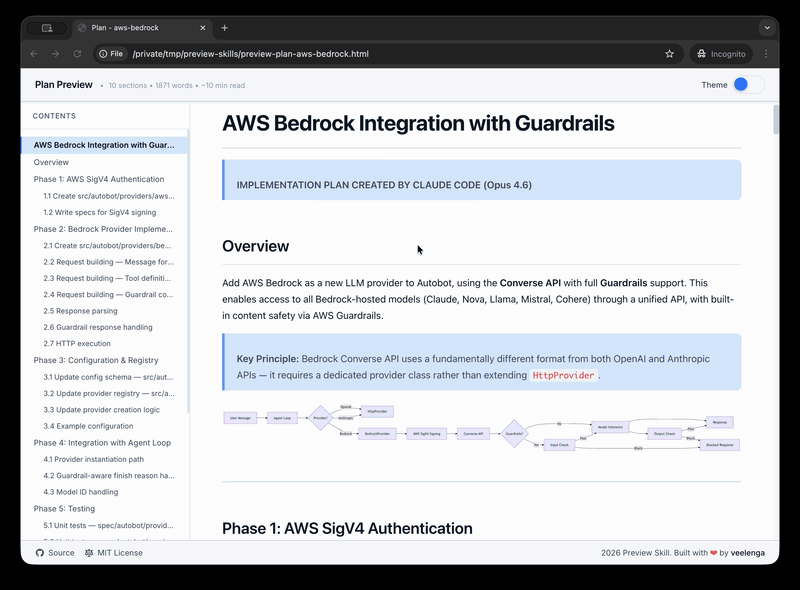The image size is (800, 590).
Task: Open section 2.7 HTTP execution
Action: pyautogui.click(x=77, y=343)
